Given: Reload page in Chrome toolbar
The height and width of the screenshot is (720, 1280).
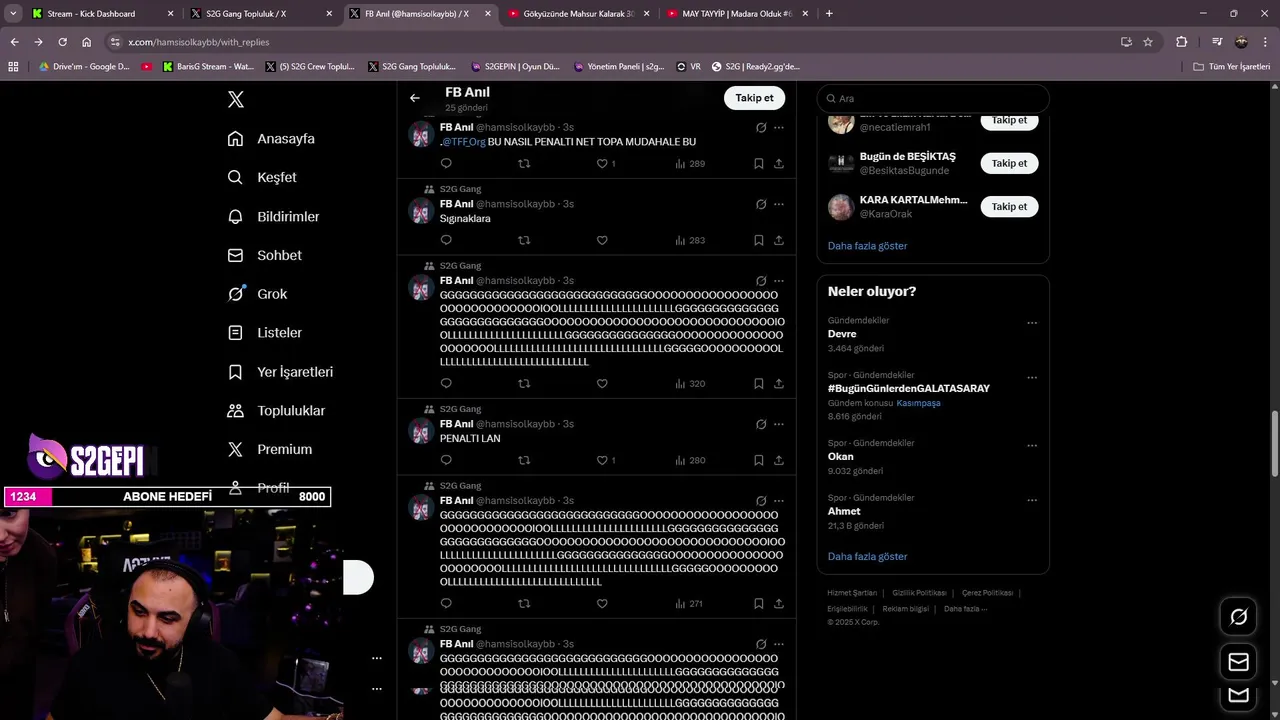Looking at the screenshot, I should (62, 42).
